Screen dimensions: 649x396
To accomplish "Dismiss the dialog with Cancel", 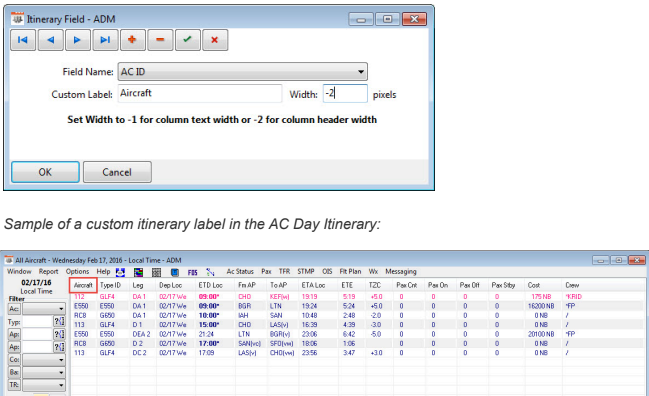I will tap(117, 172).
